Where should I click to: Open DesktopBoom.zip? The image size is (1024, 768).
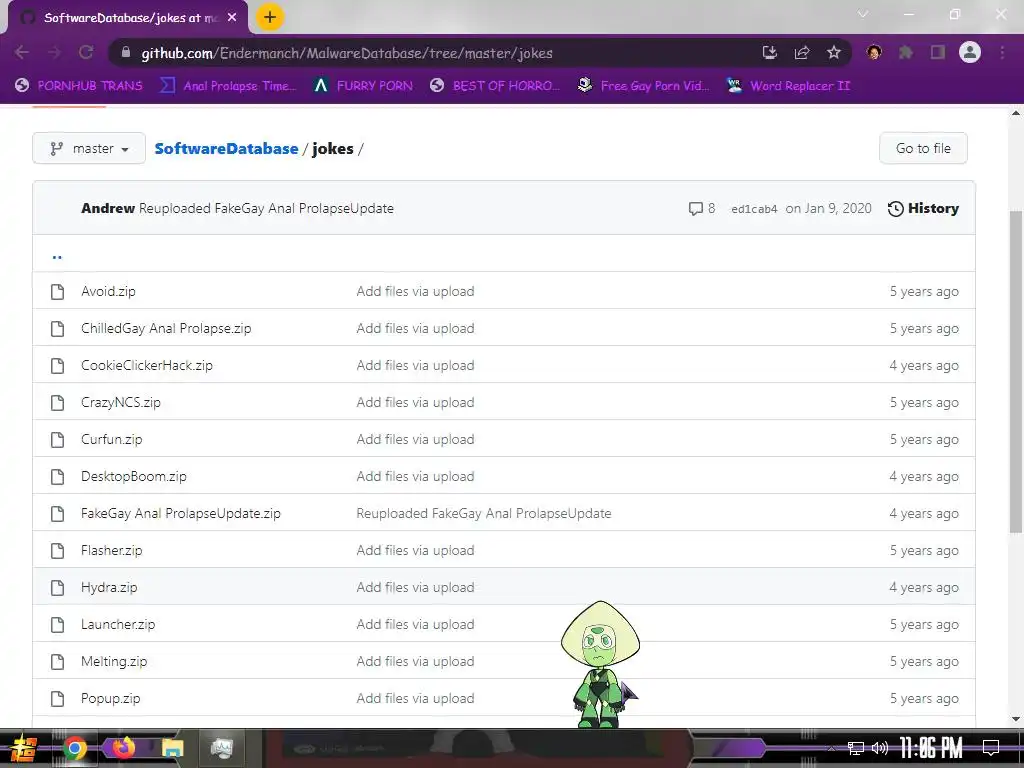[x=134, y=477]
